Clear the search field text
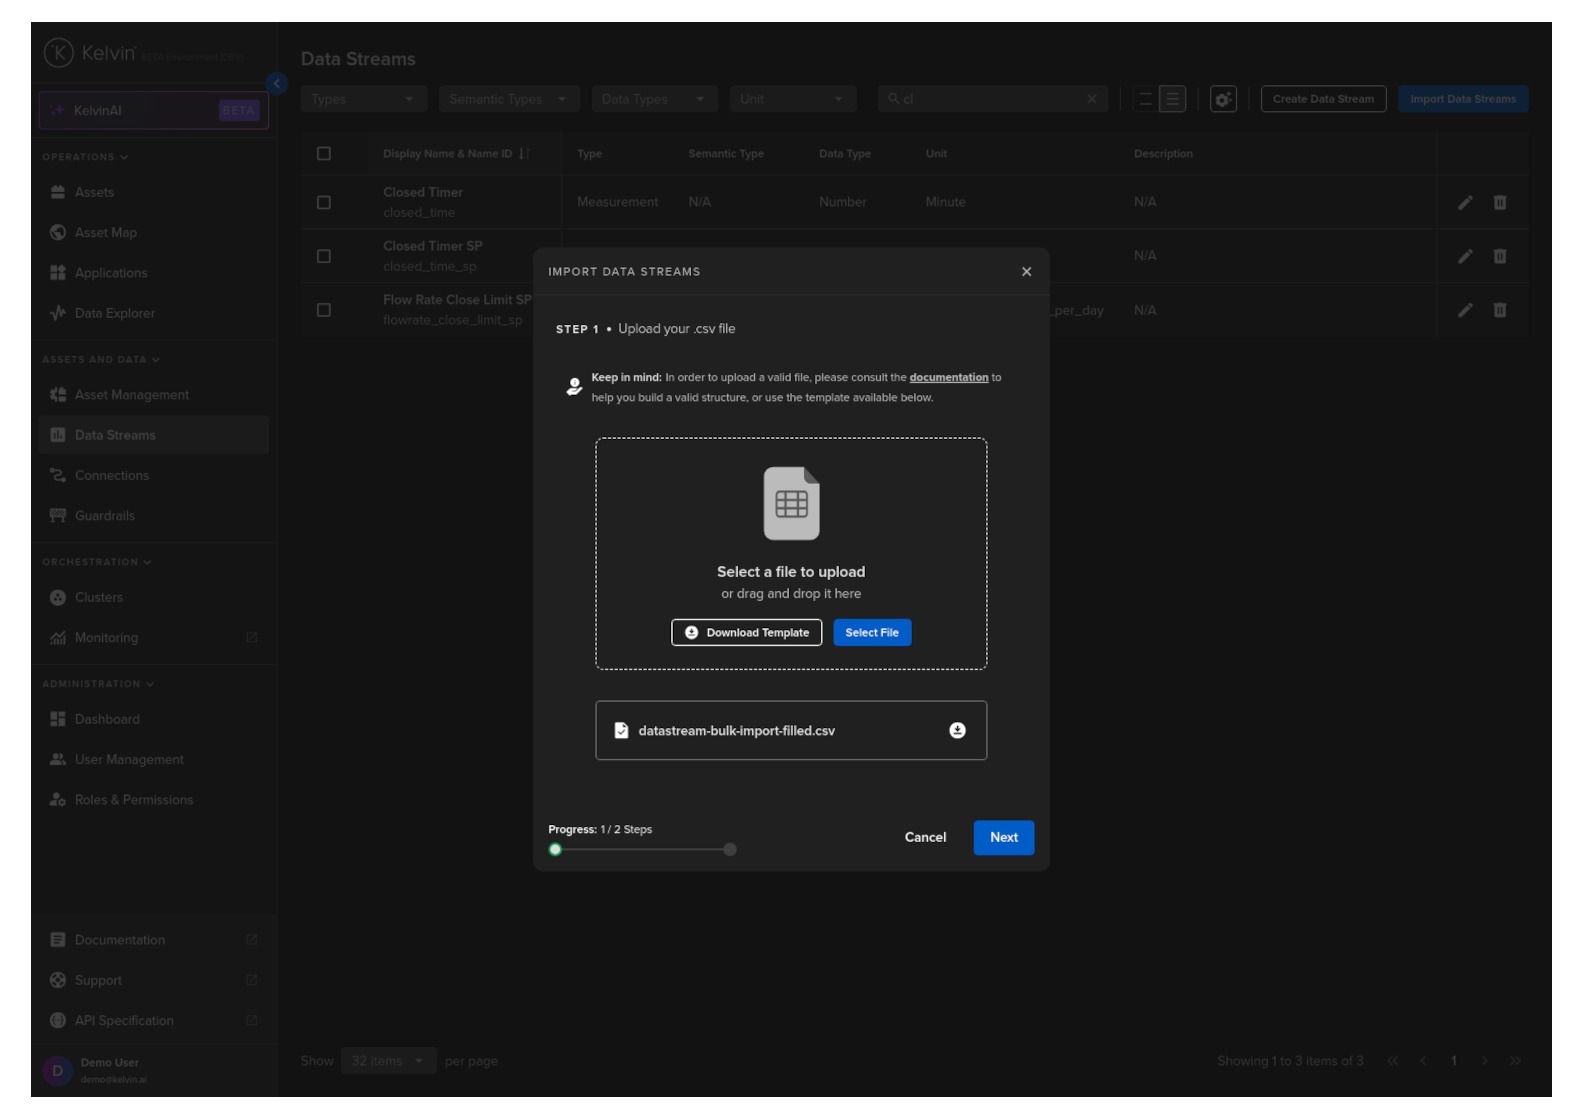The image size is (1584, 1120). click(x=1091, y=100)
